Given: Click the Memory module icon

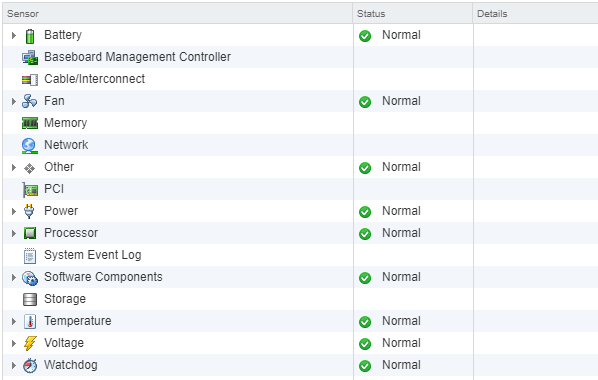Looking at the screenshot, I should tap(30, 123).
